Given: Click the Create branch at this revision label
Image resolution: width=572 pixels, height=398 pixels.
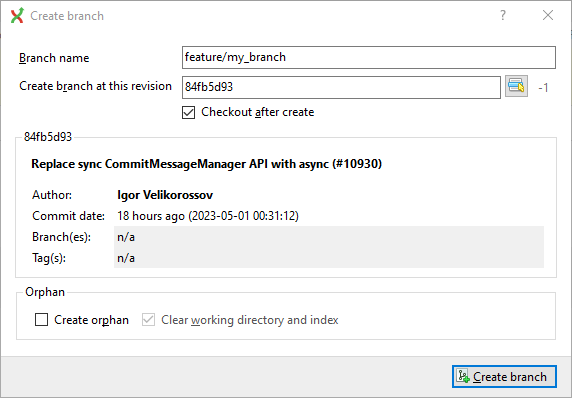Looking at the screenshot, I should tap(96, 86).
